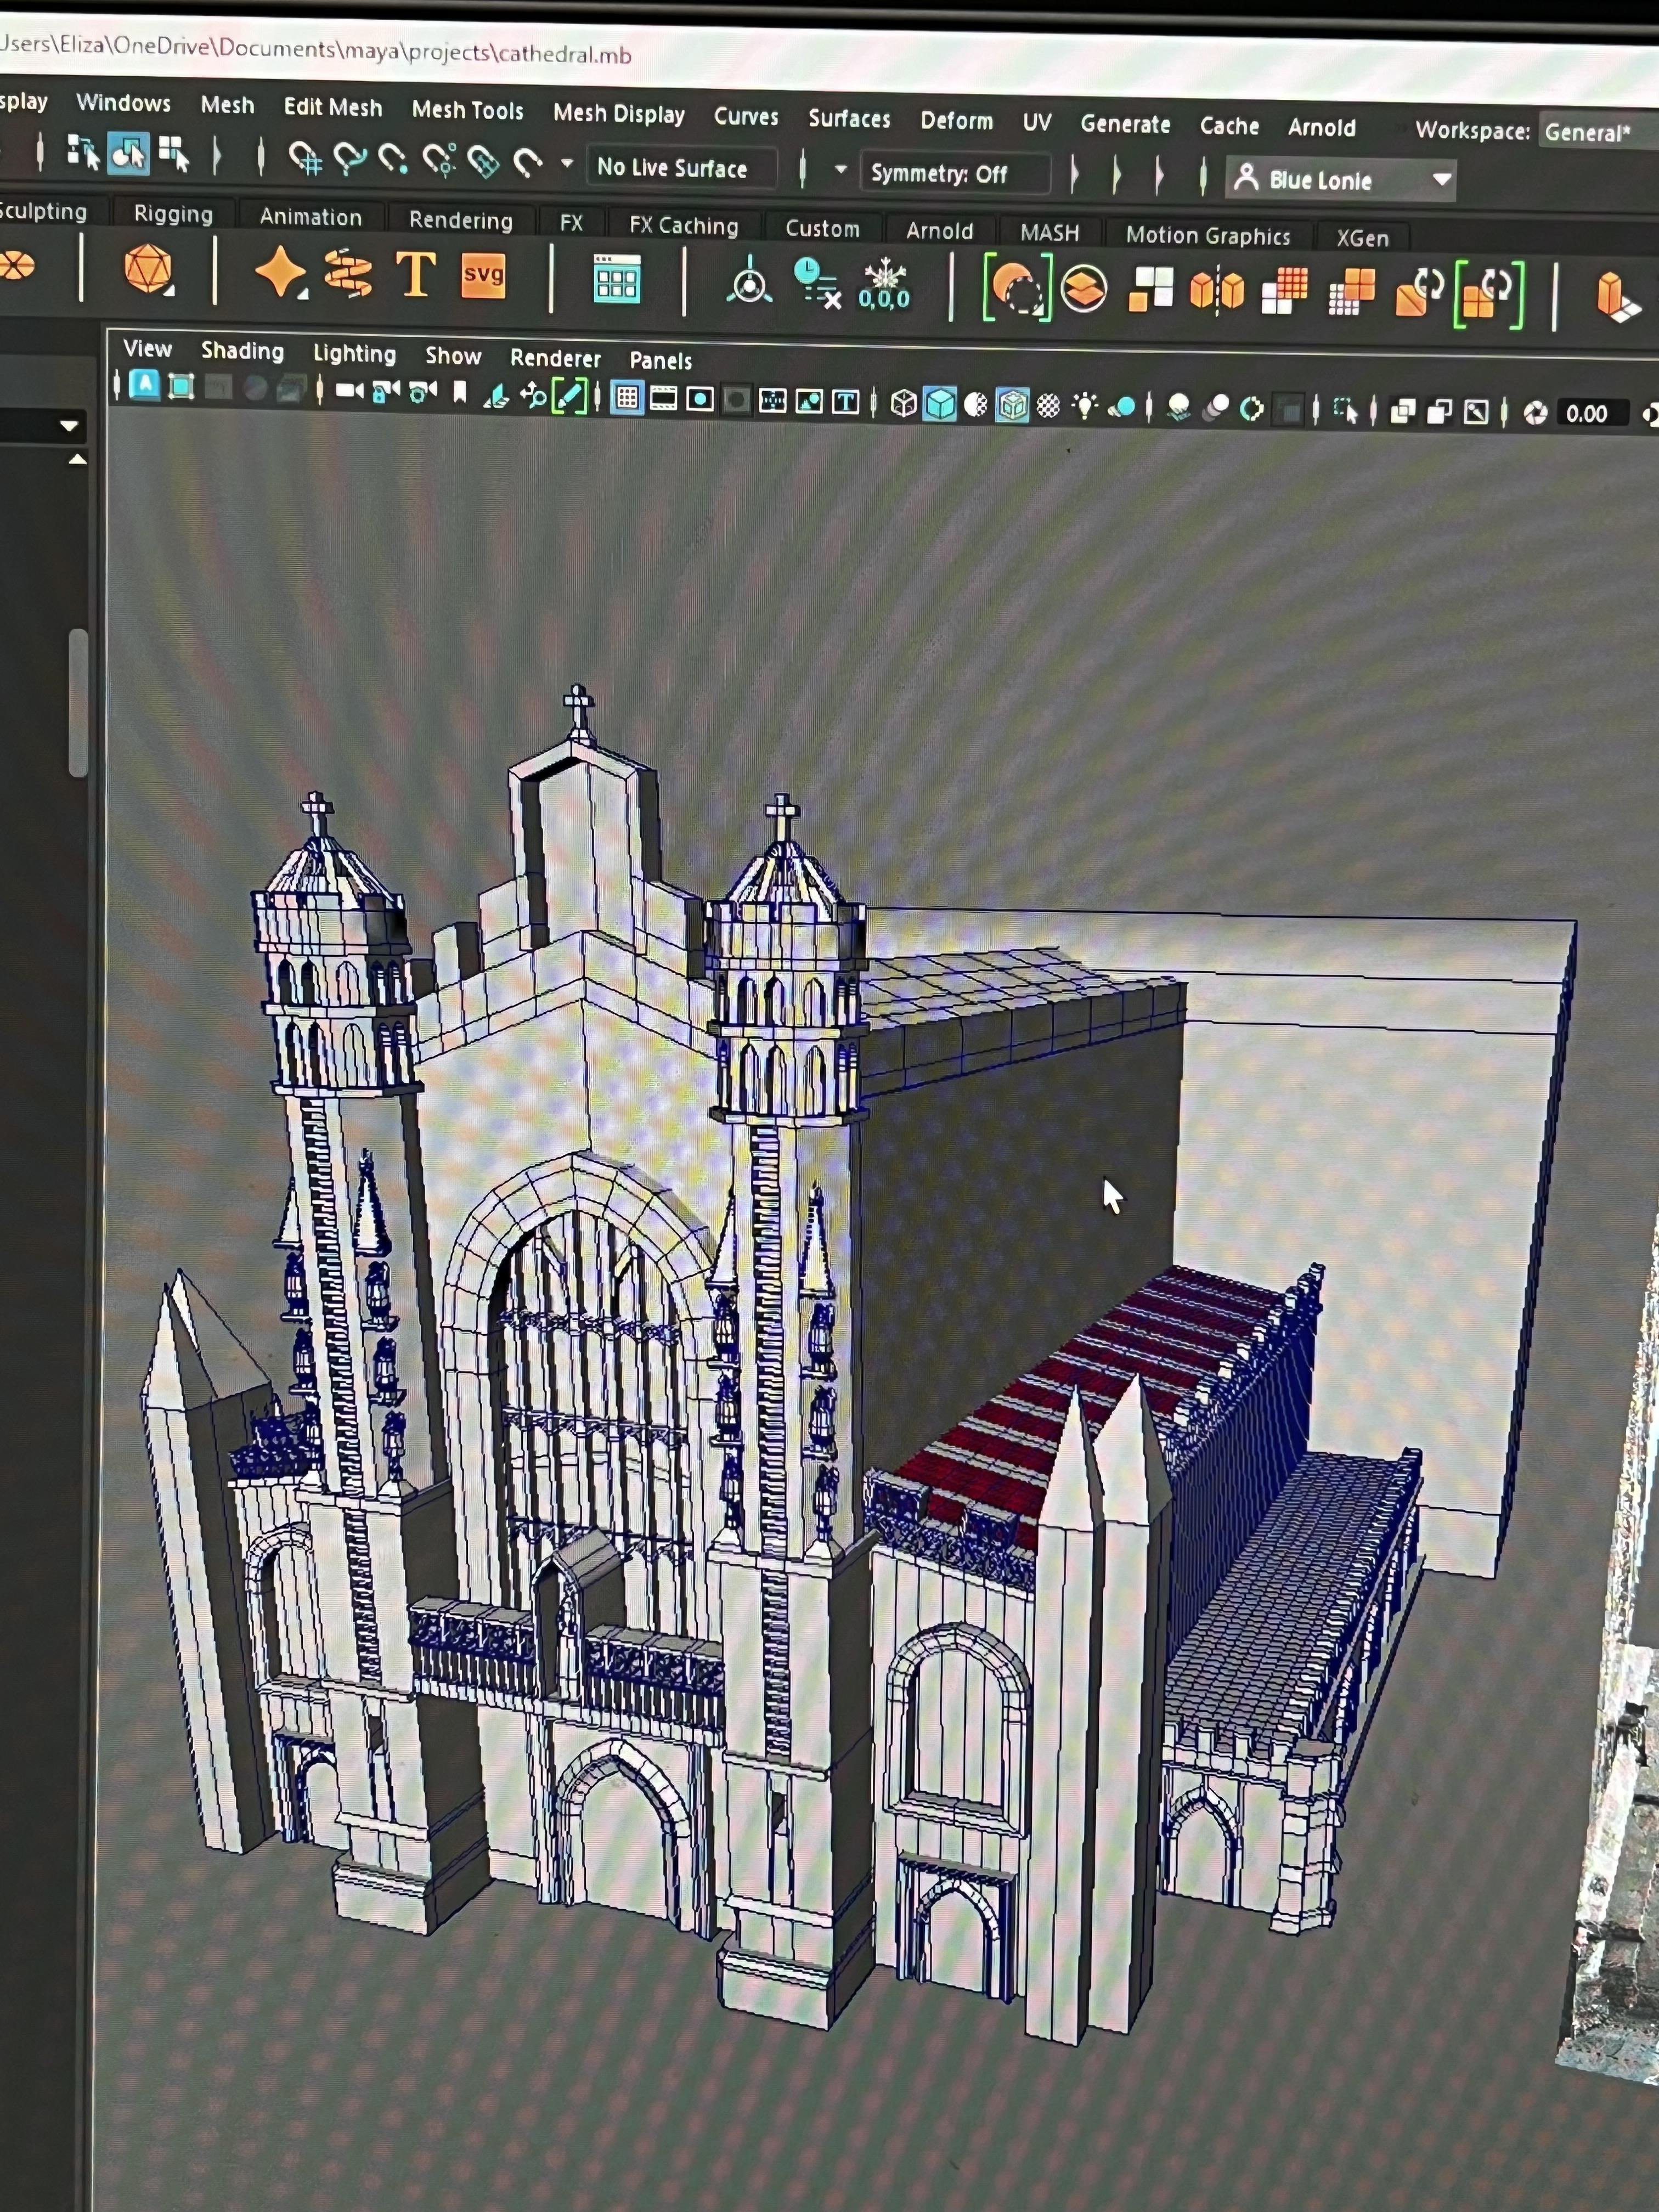Open the UV menu

tap(1037, 122)
